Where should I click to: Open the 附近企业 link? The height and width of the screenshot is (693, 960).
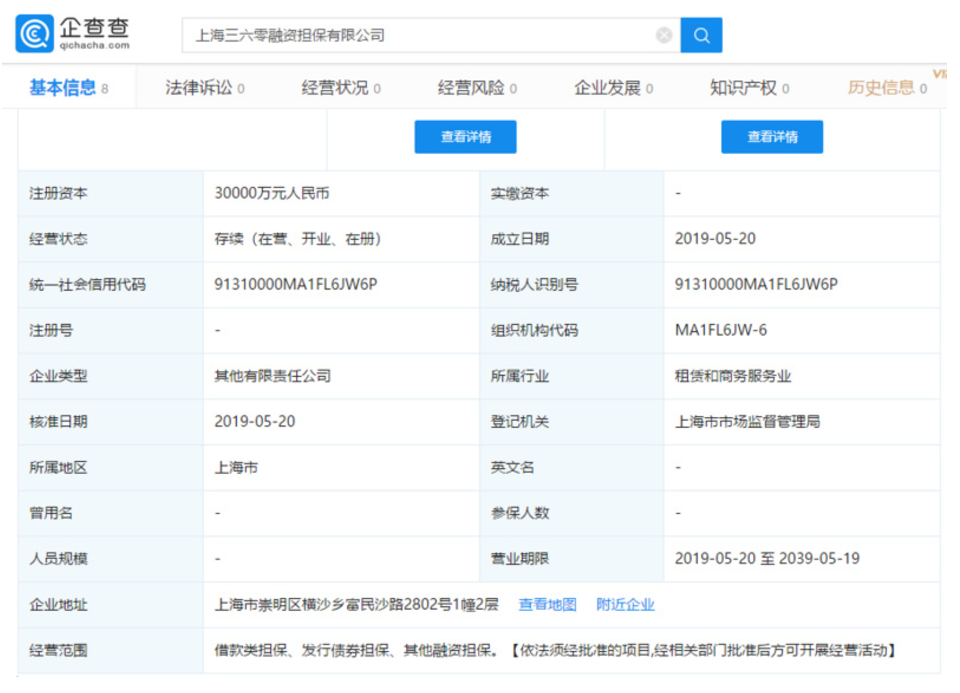tap(625, 605)
